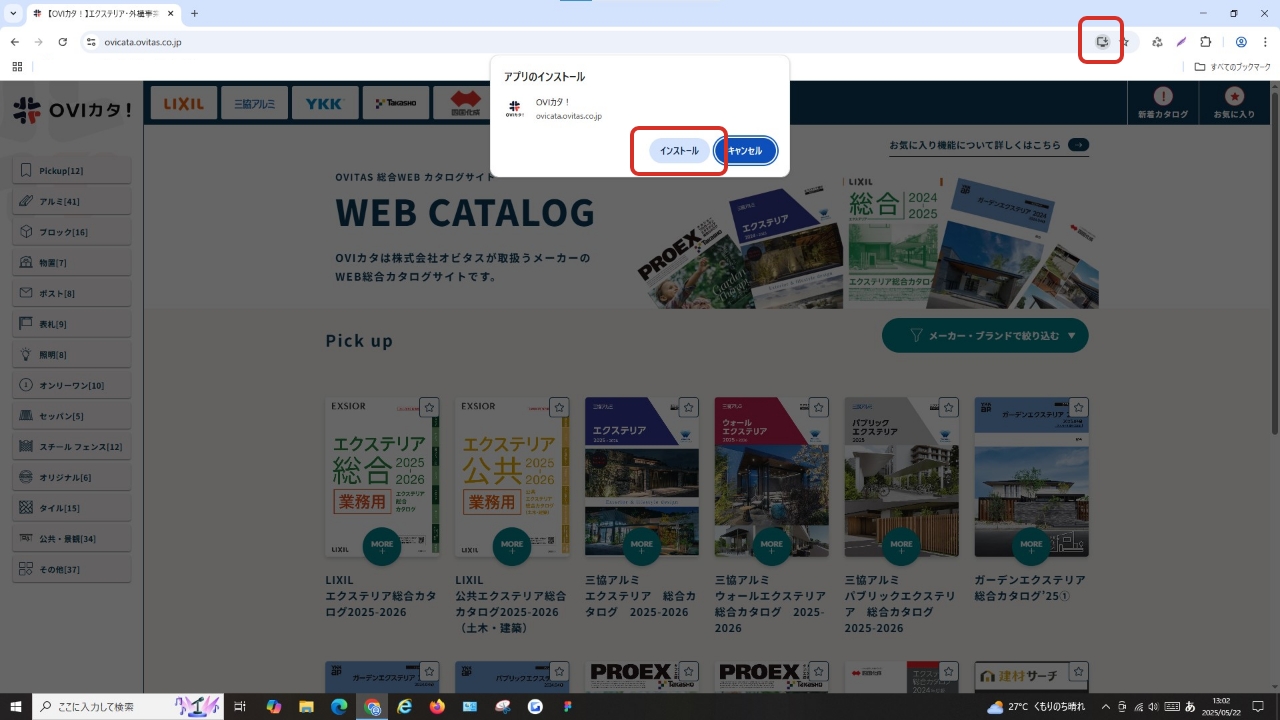The width and height of the screenshot is (1280, 720).
Task: Click the OVIカタ! site logo
Action: pyautogui.click(x=72, y=109)
